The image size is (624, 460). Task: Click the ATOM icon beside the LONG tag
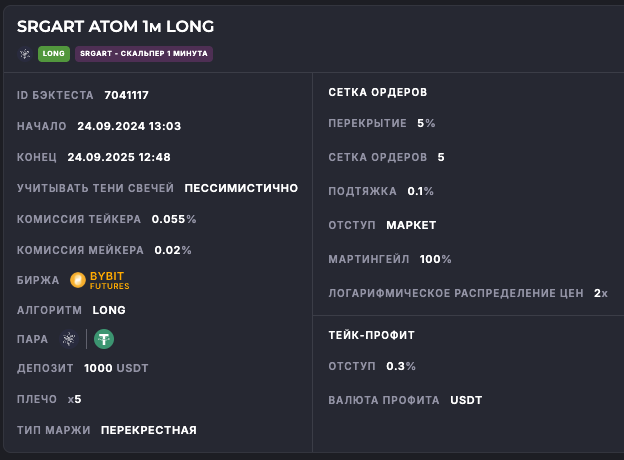pyautogui.click(x=25, y=53)
